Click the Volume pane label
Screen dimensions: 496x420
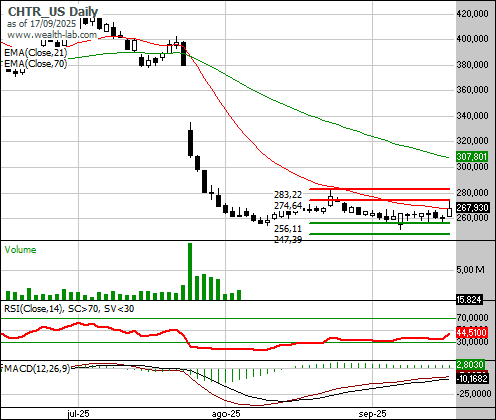(20, 250)
